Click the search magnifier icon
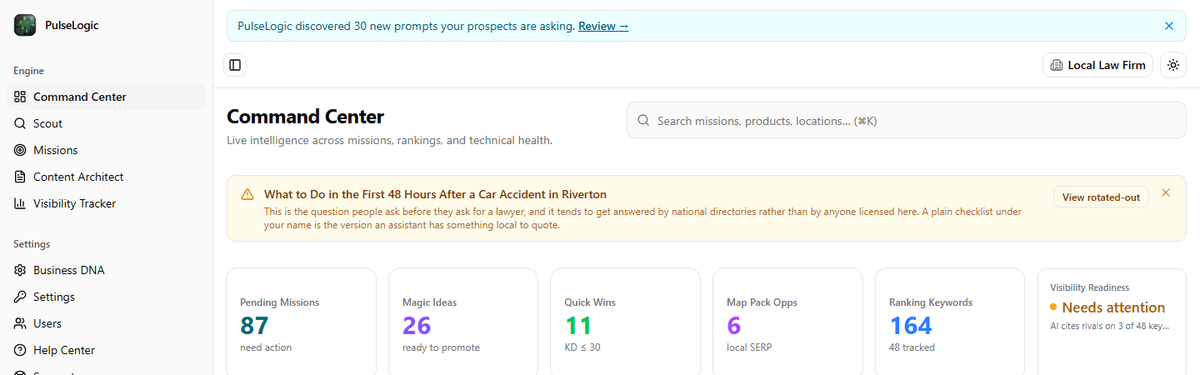The image size is (1200, 375). coord(643,121)
